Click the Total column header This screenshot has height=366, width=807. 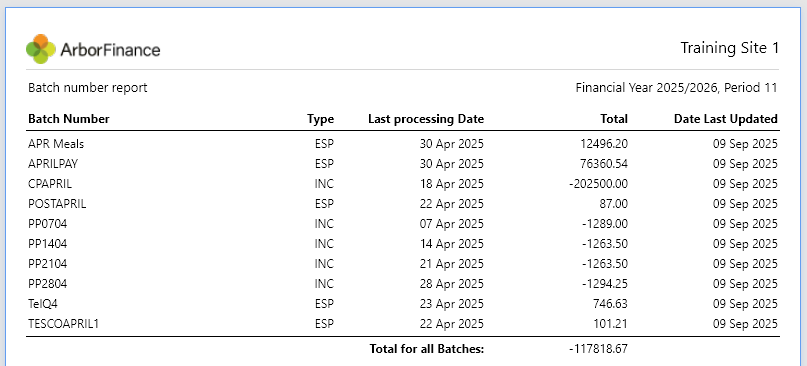coord(614,119)
